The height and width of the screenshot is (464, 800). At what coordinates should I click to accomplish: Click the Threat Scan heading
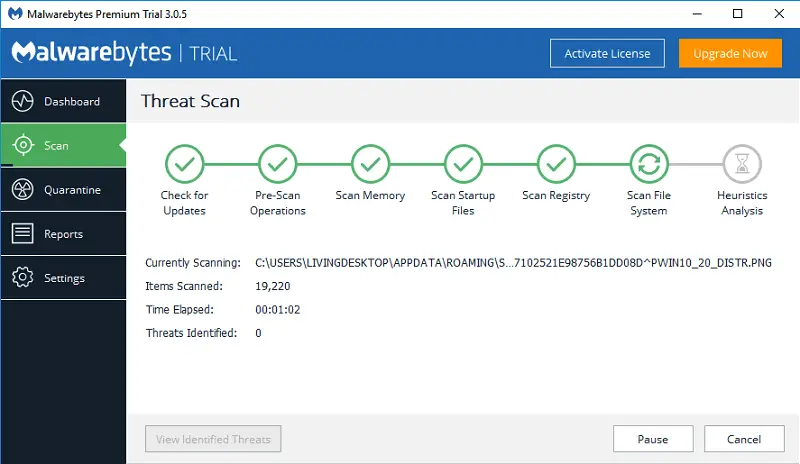click(x=190, y=101)
